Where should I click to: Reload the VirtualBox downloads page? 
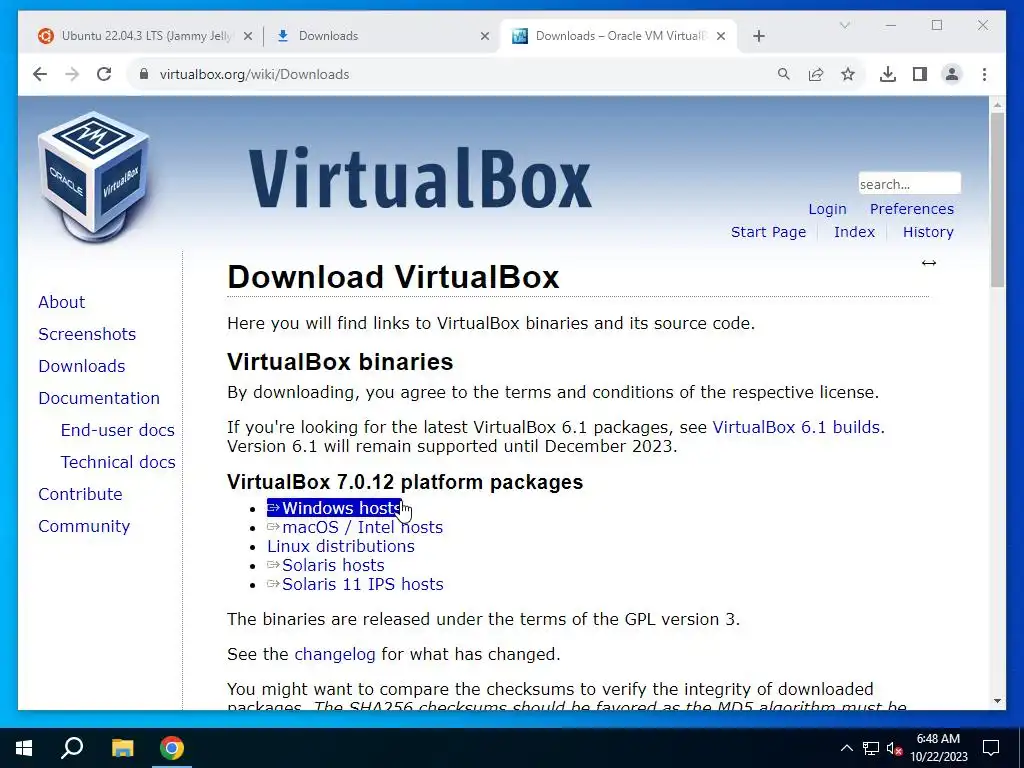[x=104, y=74]
